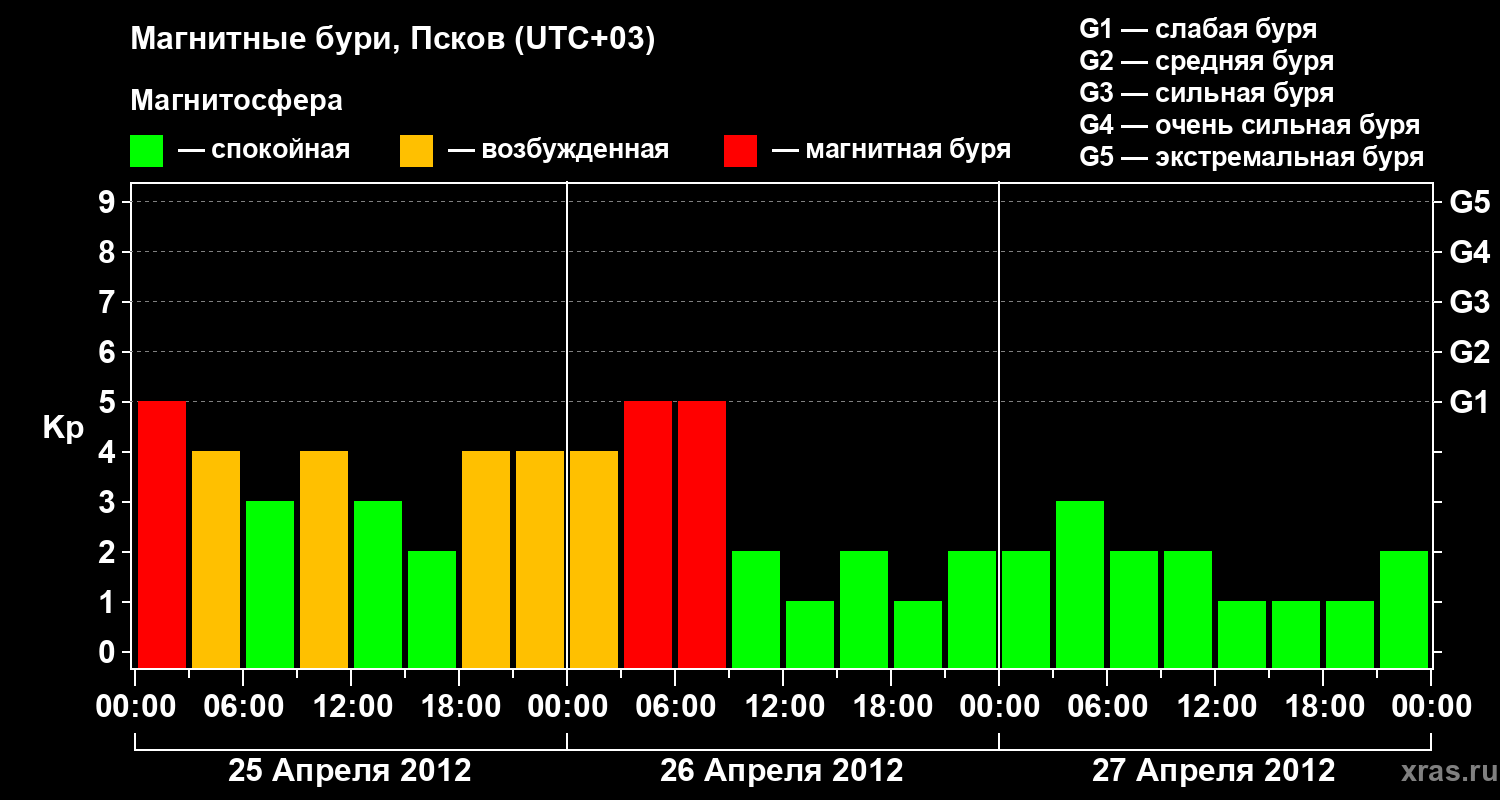This screenshot has width=1500, height=800.
Task: Click the green 12:00–15:00 bar on 26 April
Action: click(810, 634)
